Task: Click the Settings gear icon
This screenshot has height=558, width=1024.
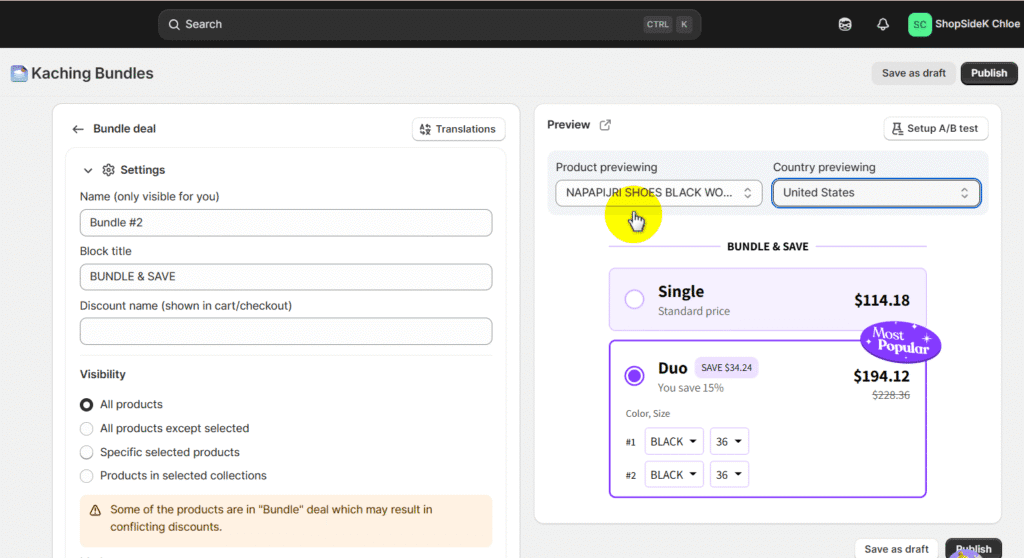Action: [x=108, y=170]
